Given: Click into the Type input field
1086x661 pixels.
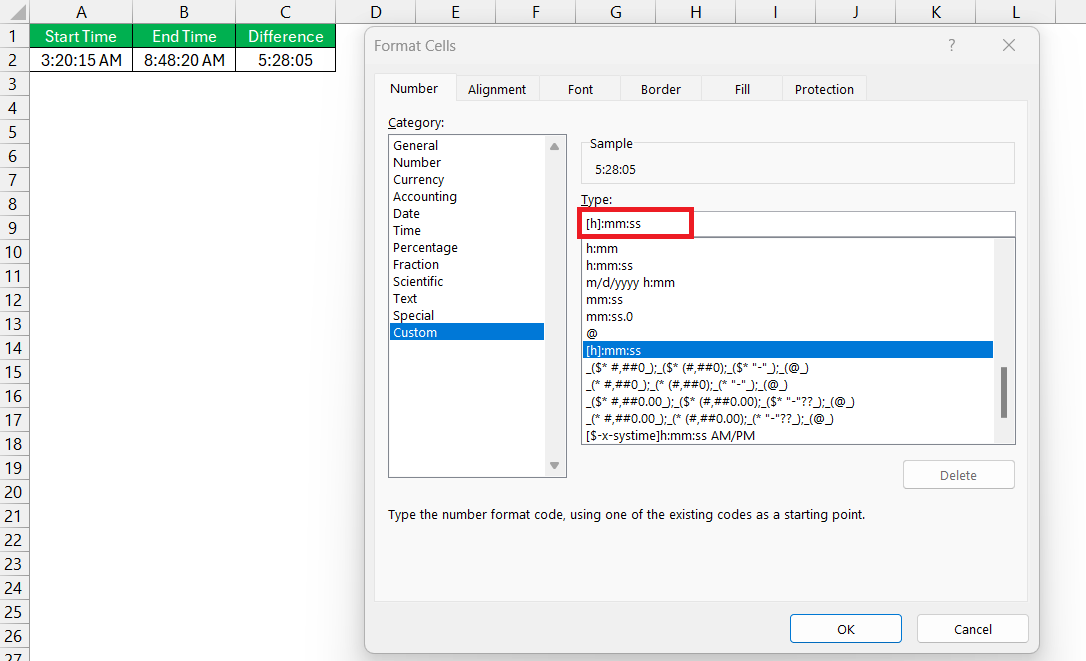Looking at the screenshot, I should coord(798,224).
